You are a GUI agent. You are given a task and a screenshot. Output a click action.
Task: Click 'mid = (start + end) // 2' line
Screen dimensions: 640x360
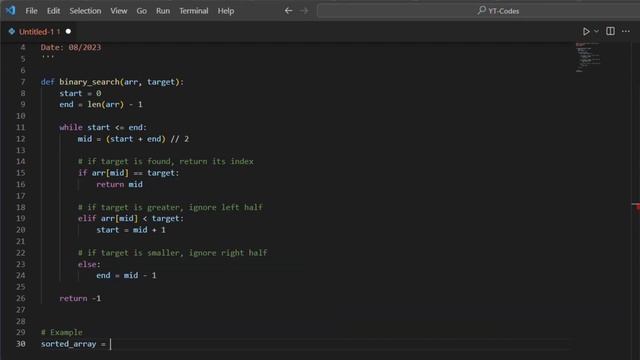(x=133, y=139)
